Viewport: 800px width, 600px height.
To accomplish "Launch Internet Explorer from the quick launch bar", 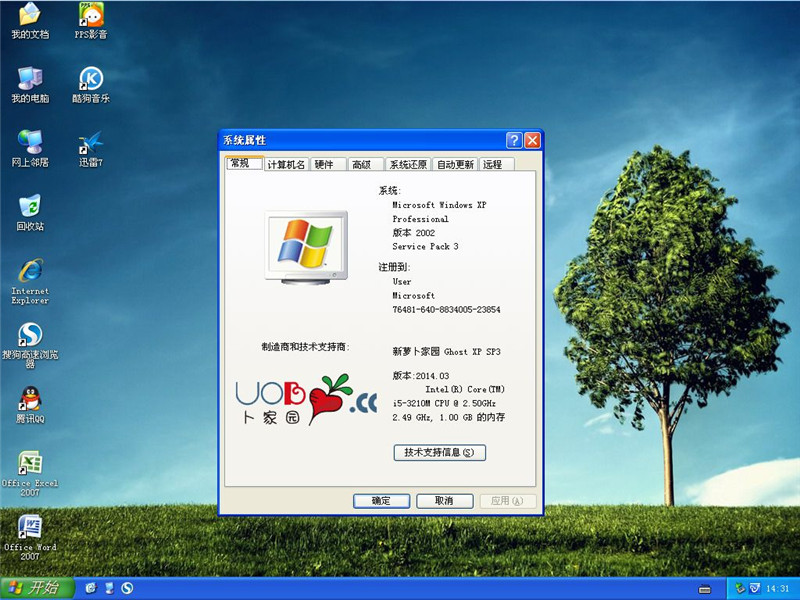I will pyautogui.click(x=91, y=588).
